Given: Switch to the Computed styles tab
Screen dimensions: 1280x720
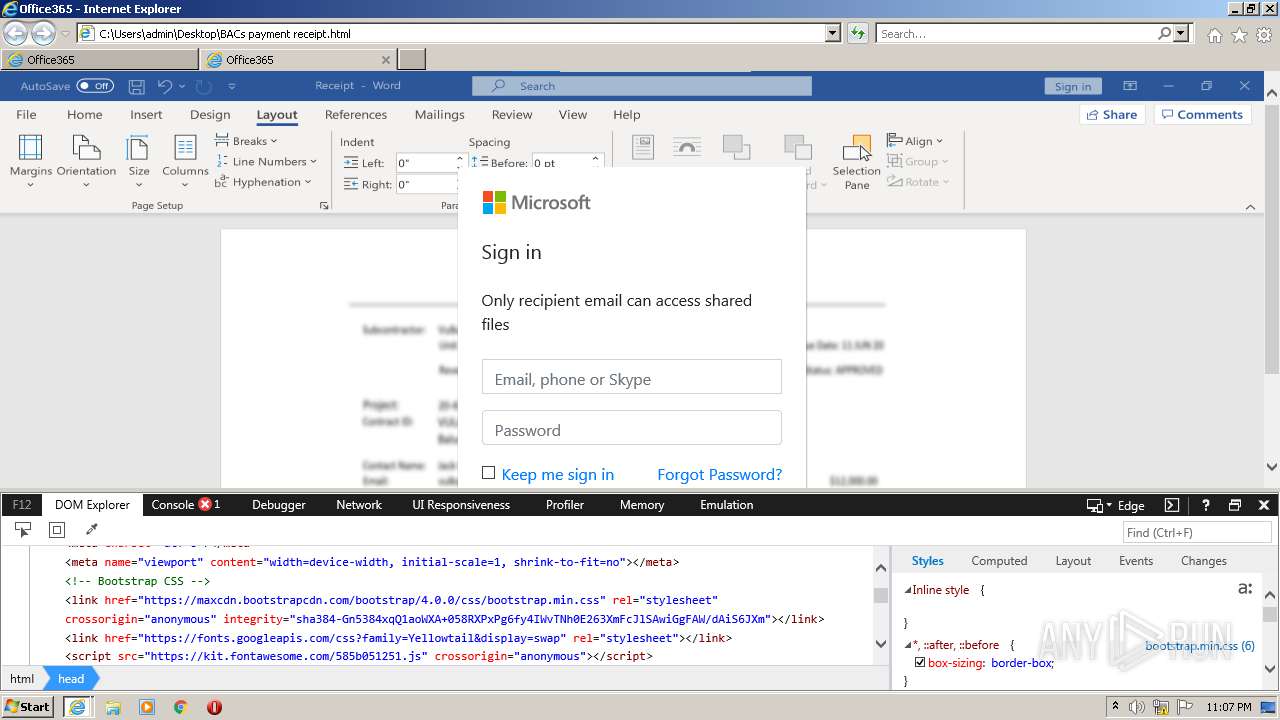Looking at the screenshot, I should coord(999,561).
